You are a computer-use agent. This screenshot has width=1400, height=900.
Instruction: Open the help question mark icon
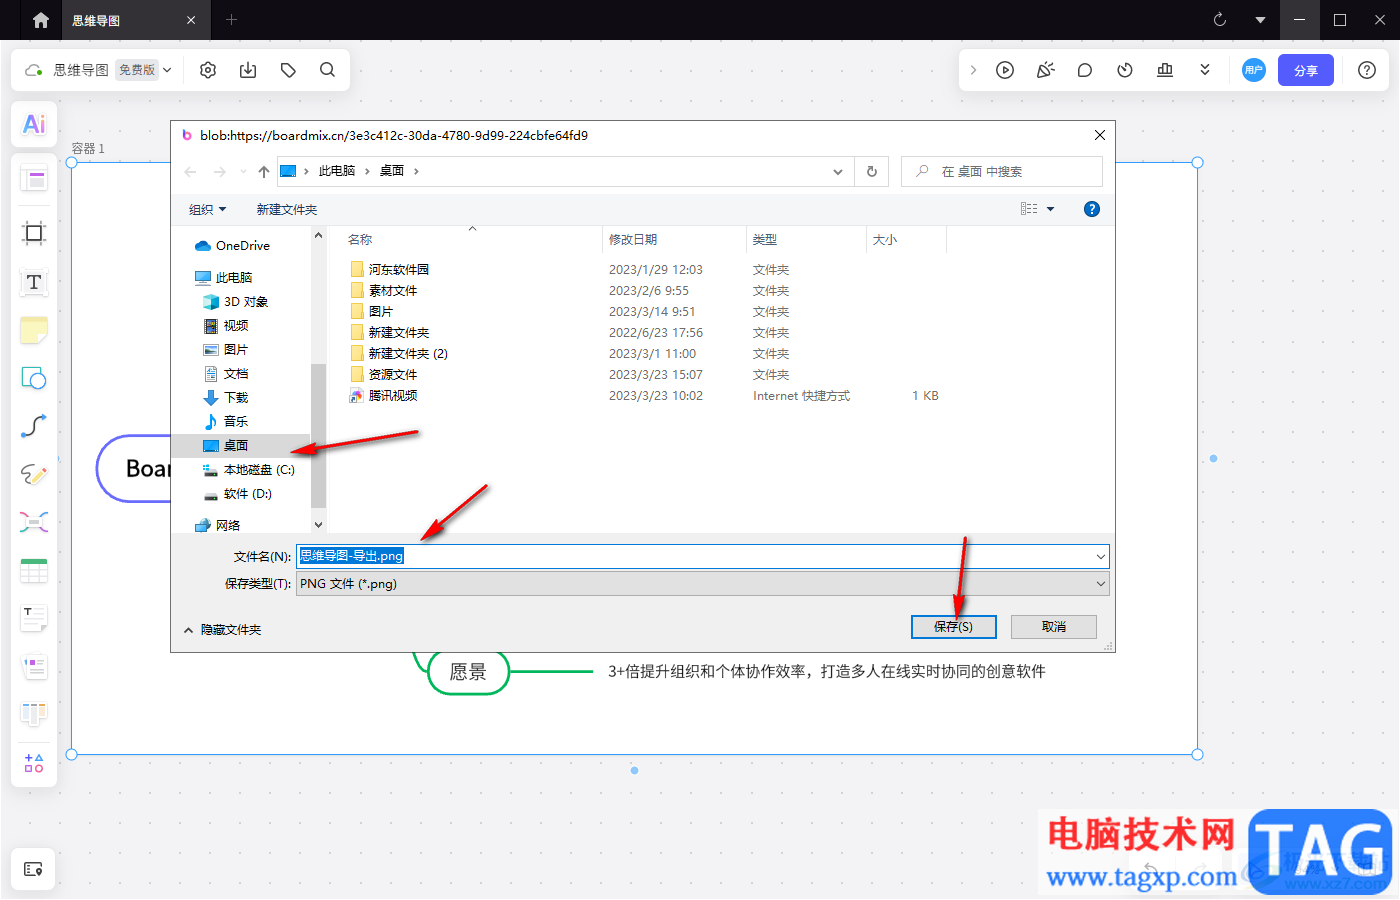[1367, 70]
